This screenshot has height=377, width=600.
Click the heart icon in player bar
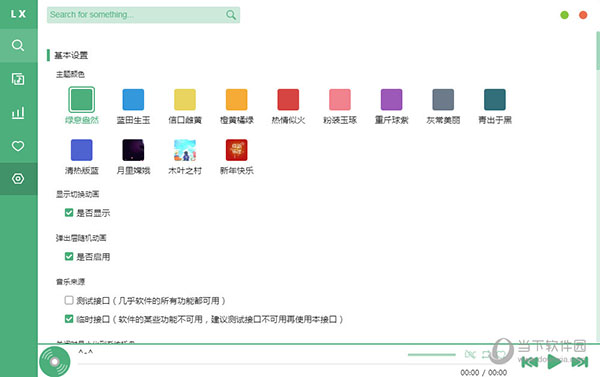tap(501, 354)
